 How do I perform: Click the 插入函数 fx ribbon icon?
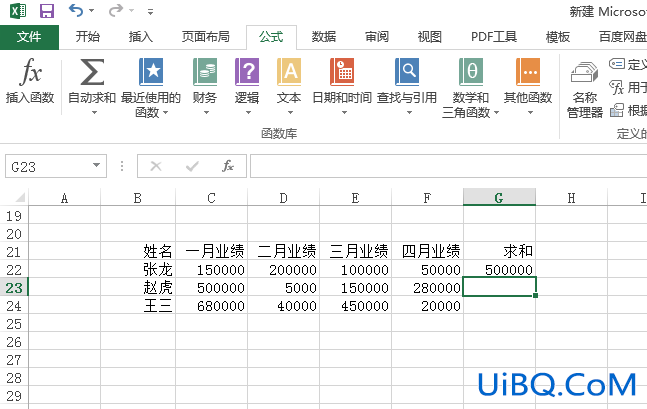coord(30,71)
